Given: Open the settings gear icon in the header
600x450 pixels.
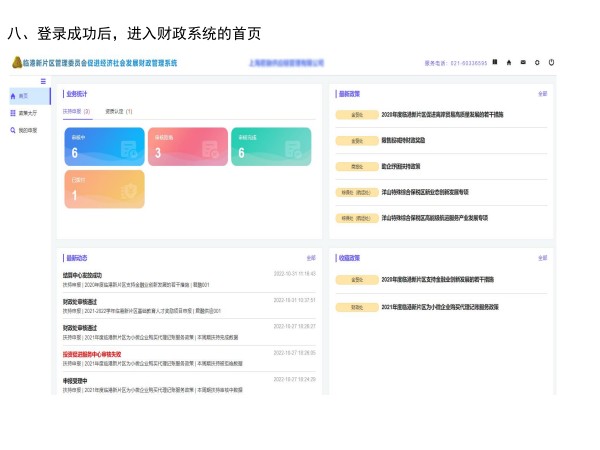Looking at the screenshot, I should pos(537,62).
